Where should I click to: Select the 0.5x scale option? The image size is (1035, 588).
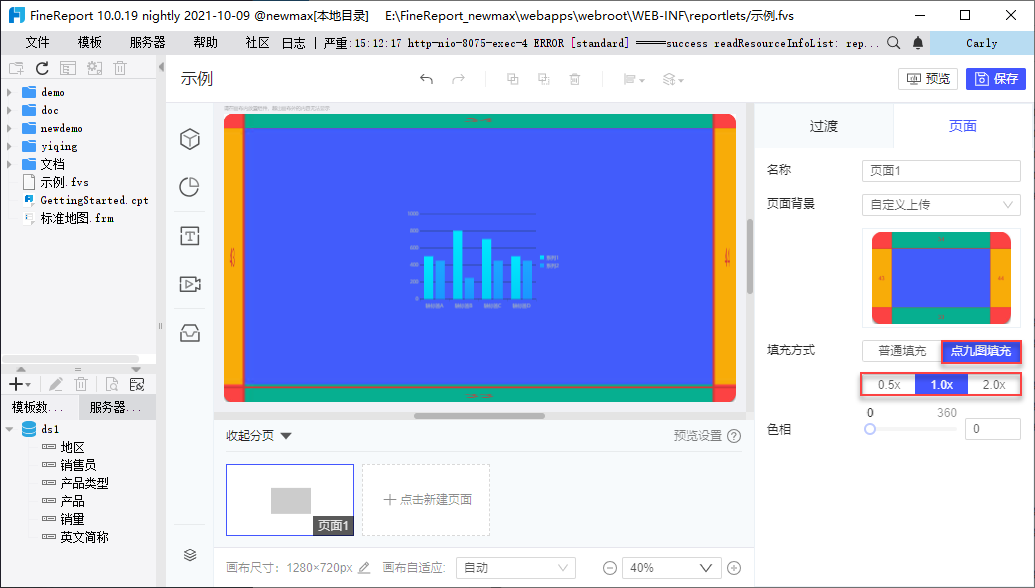click(x=888, y=385)
